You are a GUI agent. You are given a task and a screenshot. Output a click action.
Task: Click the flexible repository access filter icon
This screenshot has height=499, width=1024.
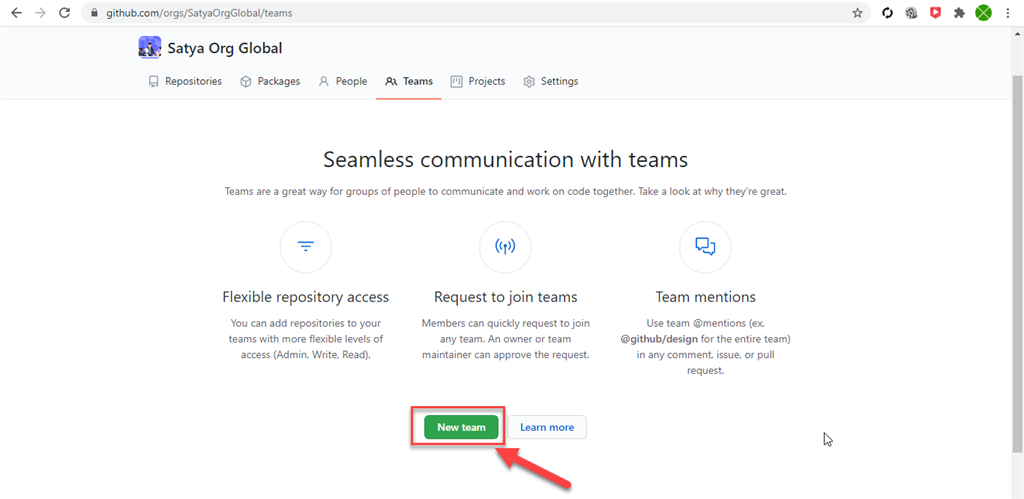point(306,246)
